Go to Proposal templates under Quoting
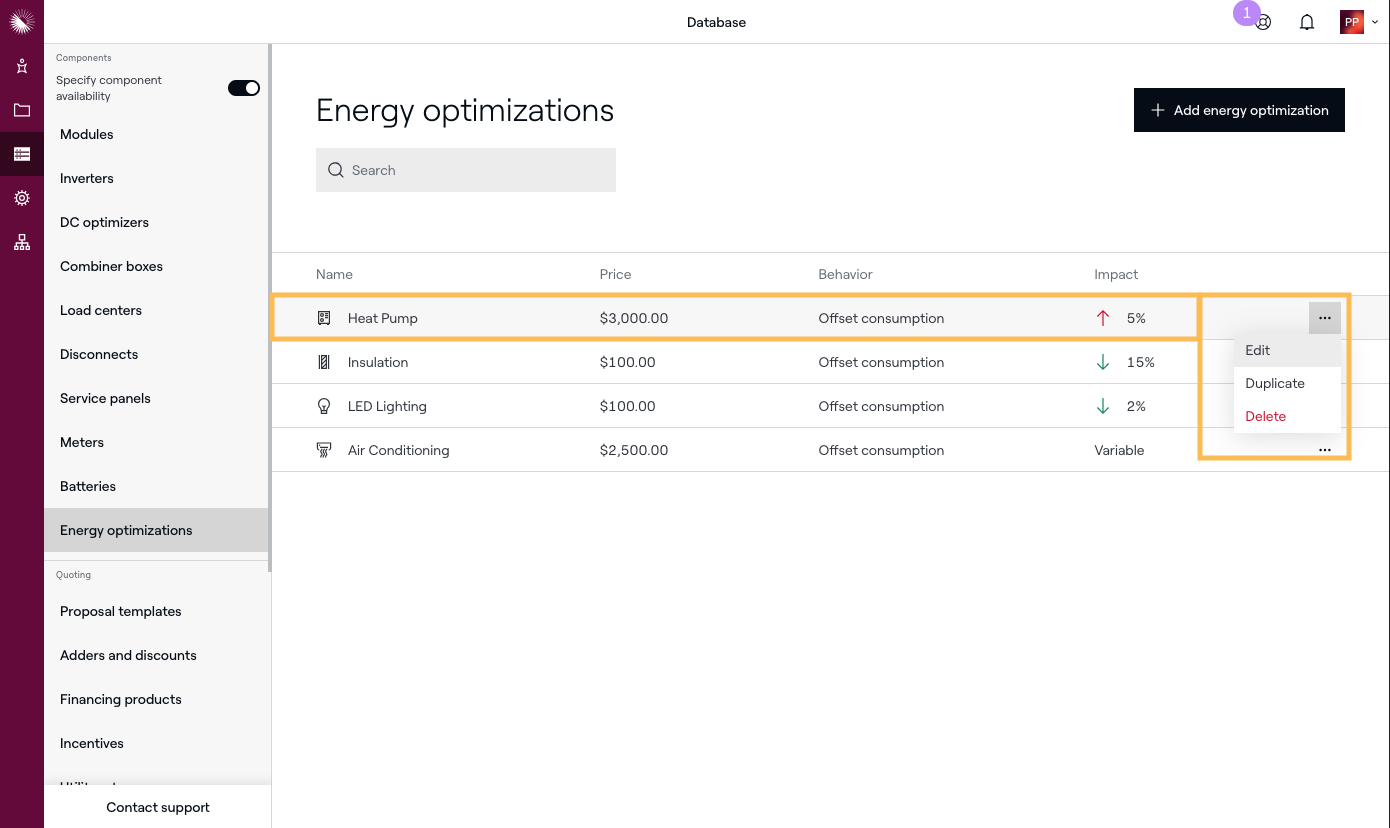This screenshot has height=828, width=1390. point(121,611)
